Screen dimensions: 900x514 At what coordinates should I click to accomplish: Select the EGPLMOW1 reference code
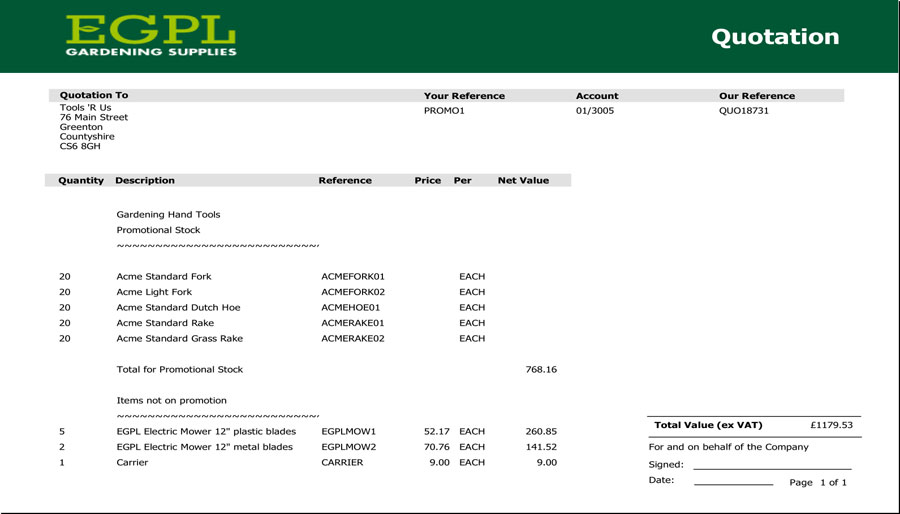point(349,432)
